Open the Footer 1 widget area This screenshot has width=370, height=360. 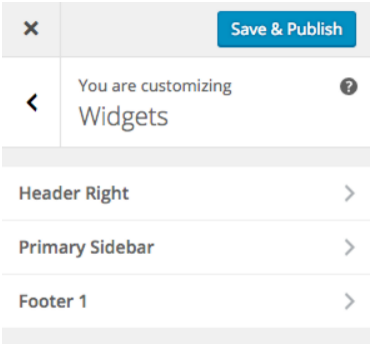(x=186, y=301)
